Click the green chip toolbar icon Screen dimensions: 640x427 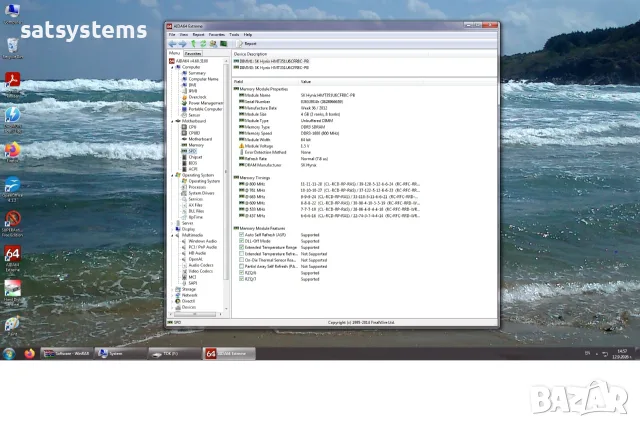[x=223, y=44]
